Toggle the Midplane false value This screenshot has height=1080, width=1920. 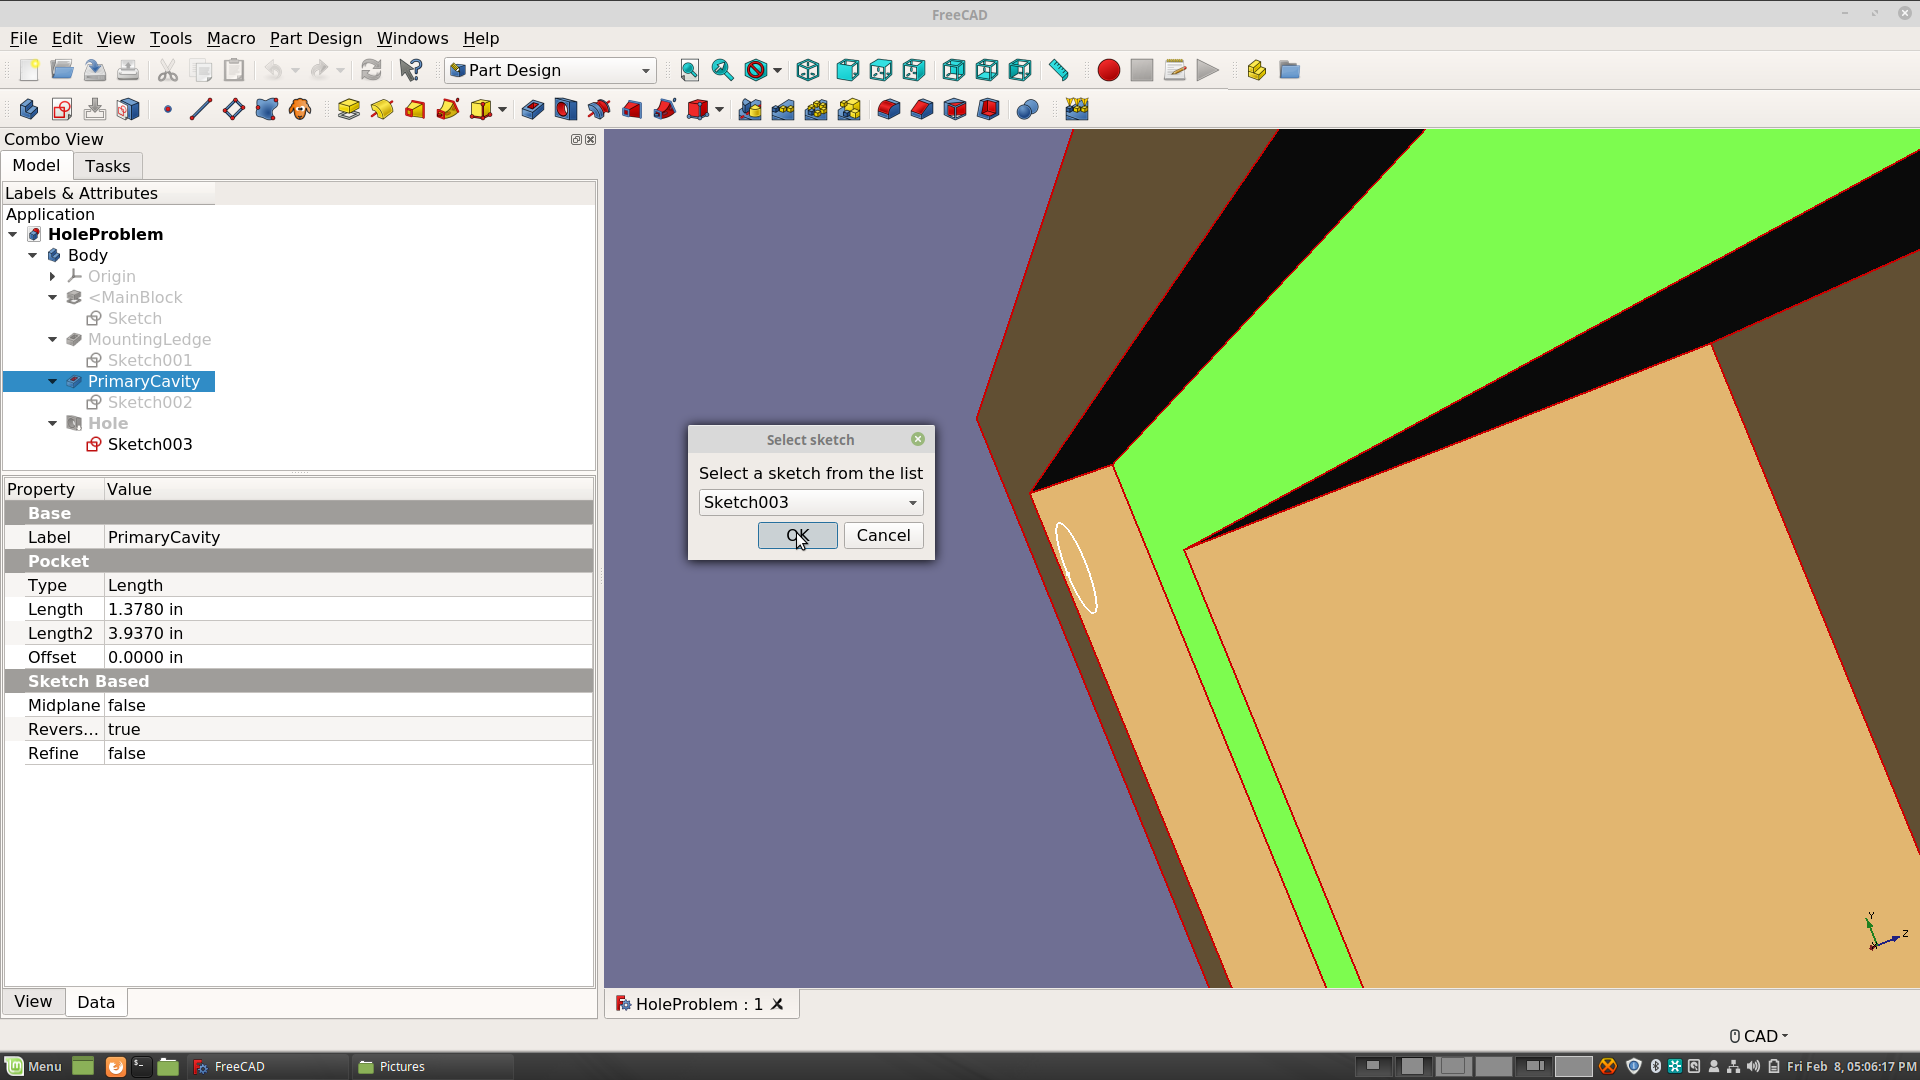point(348,705)
